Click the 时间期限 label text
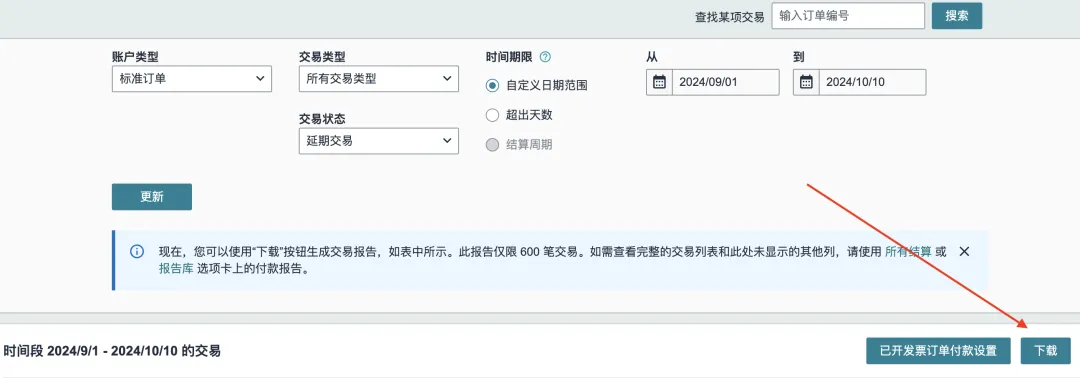This screenshot has height=378, width=1080. (x=509, y=57)
